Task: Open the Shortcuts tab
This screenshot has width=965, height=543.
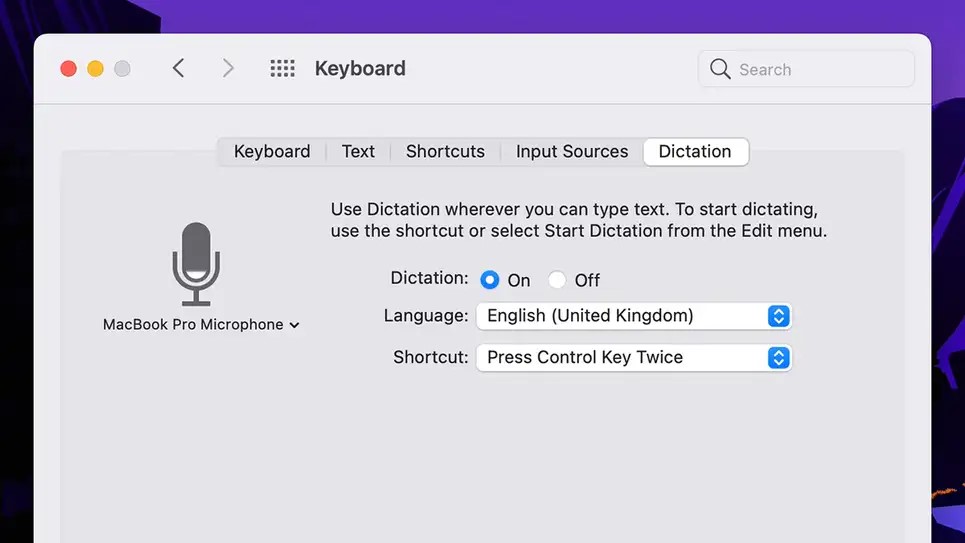Action: (446, 151)
